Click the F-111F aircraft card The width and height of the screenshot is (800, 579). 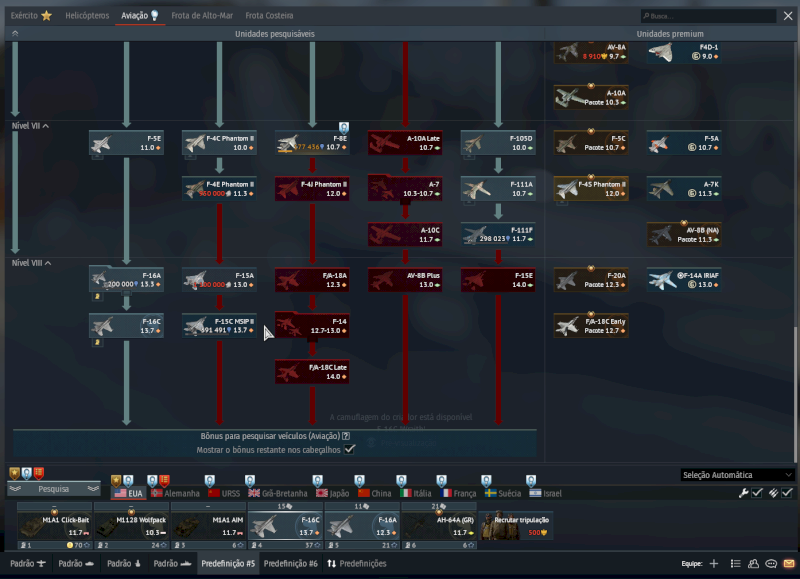pos(497,234)
